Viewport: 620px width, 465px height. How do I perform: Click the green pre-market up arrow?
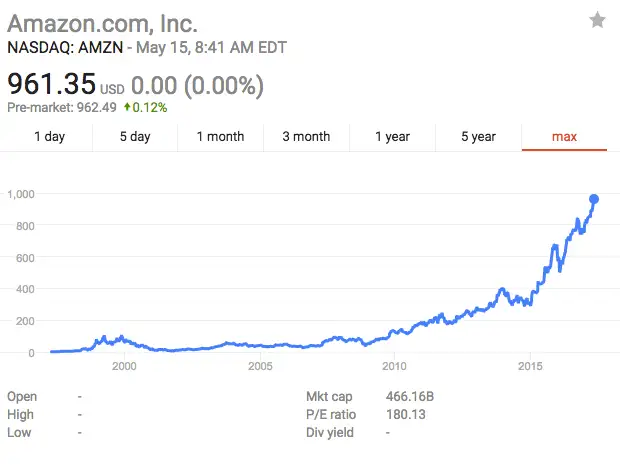127,107
